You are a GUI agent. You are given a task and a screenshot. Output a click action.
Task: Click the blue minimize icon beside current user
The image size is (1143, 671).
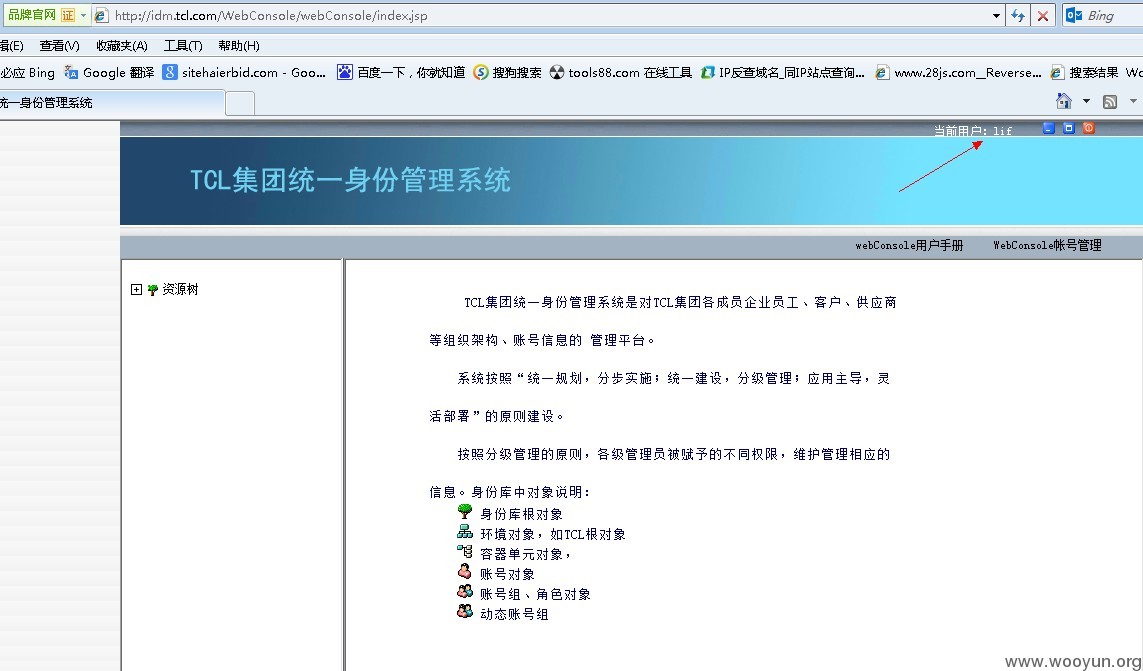[x=1048, y=128]
